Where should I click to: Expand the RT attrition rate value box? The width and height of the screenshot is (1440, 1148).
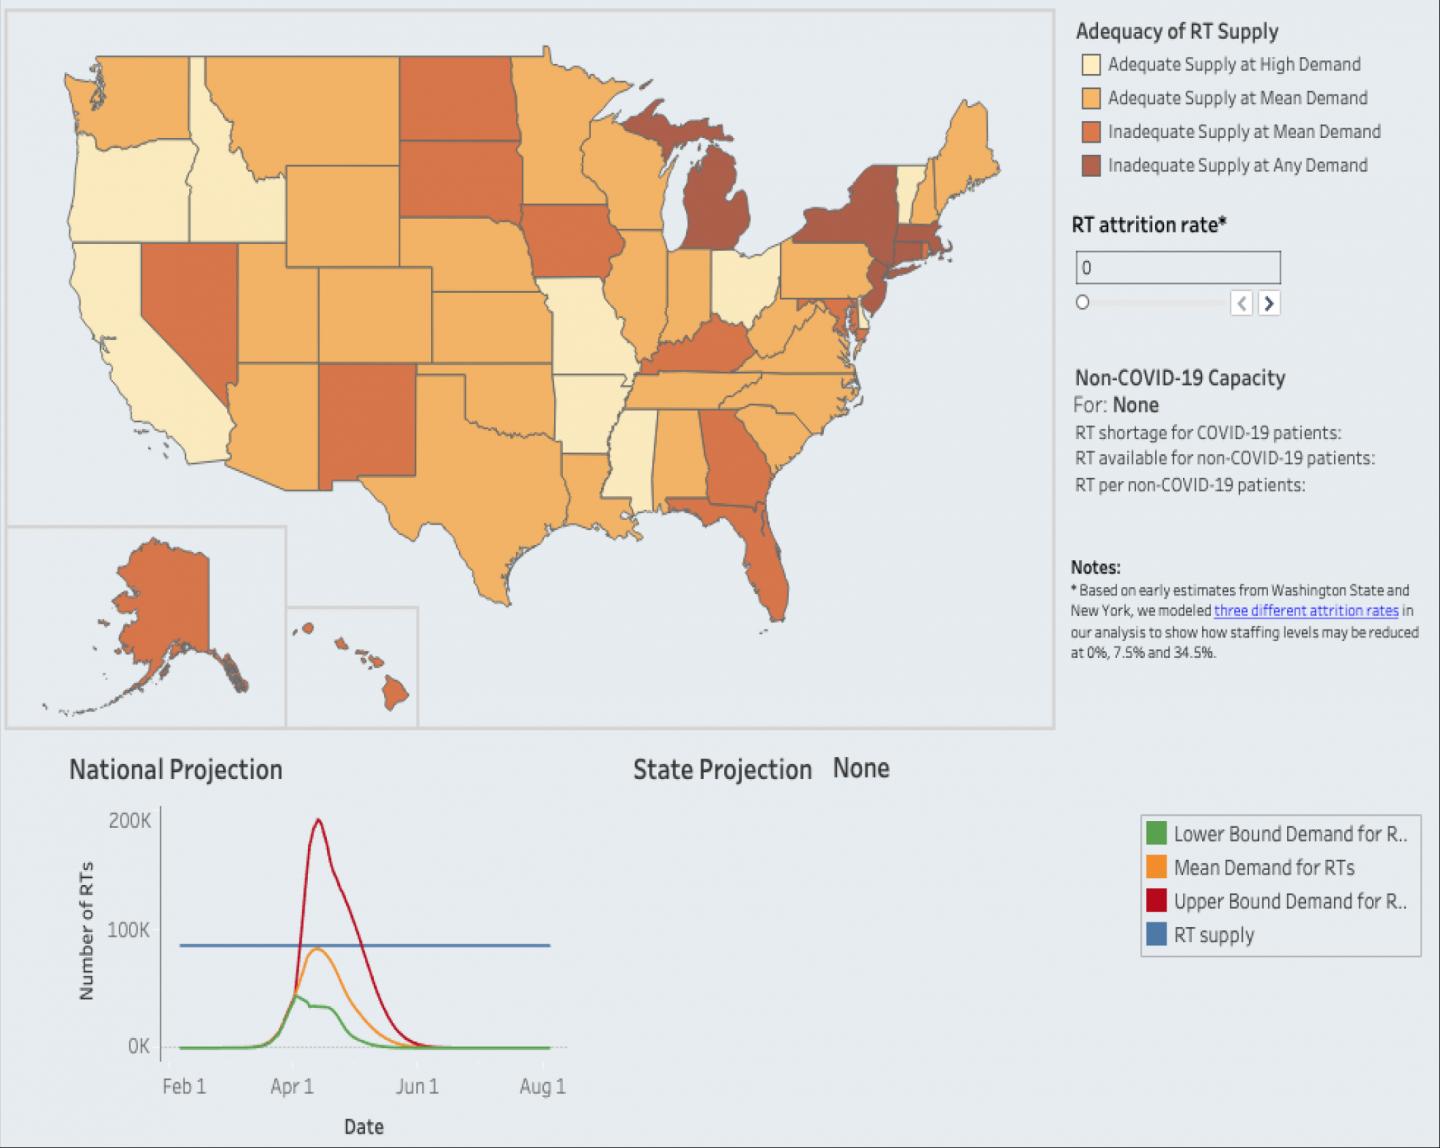pyautogui.click(x=1178, y=266)
